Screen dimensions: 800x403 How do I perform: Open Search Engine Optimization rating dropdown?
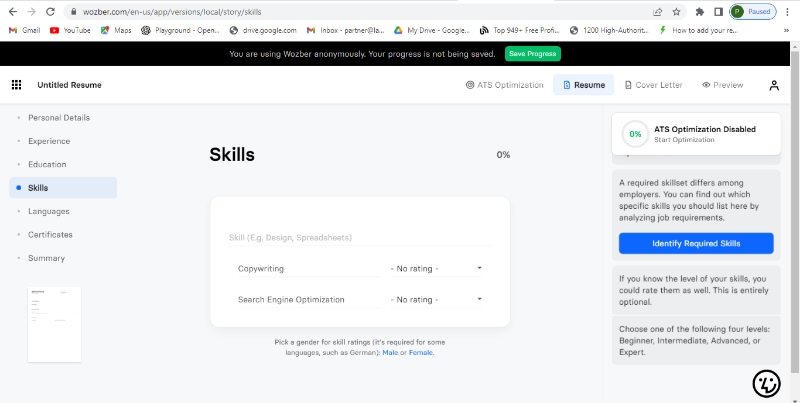[437, 299]
